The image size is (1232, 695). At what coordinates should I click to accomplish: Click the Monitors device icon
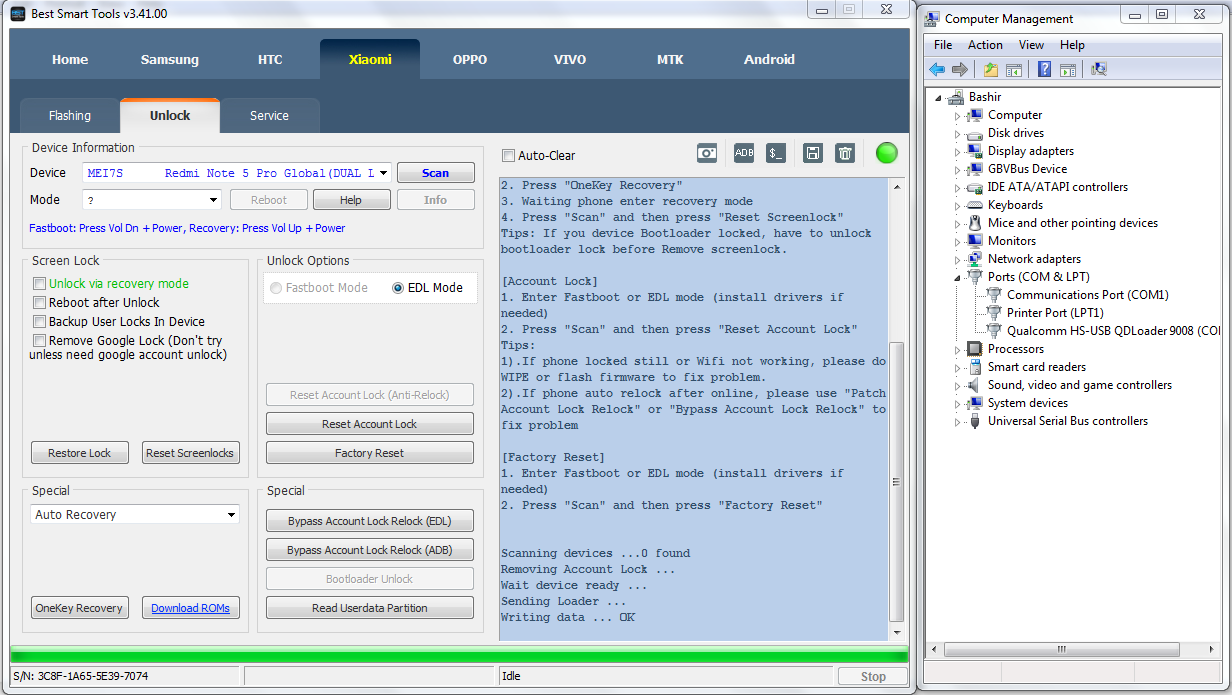pyautogui.click(x=975, y=241)
